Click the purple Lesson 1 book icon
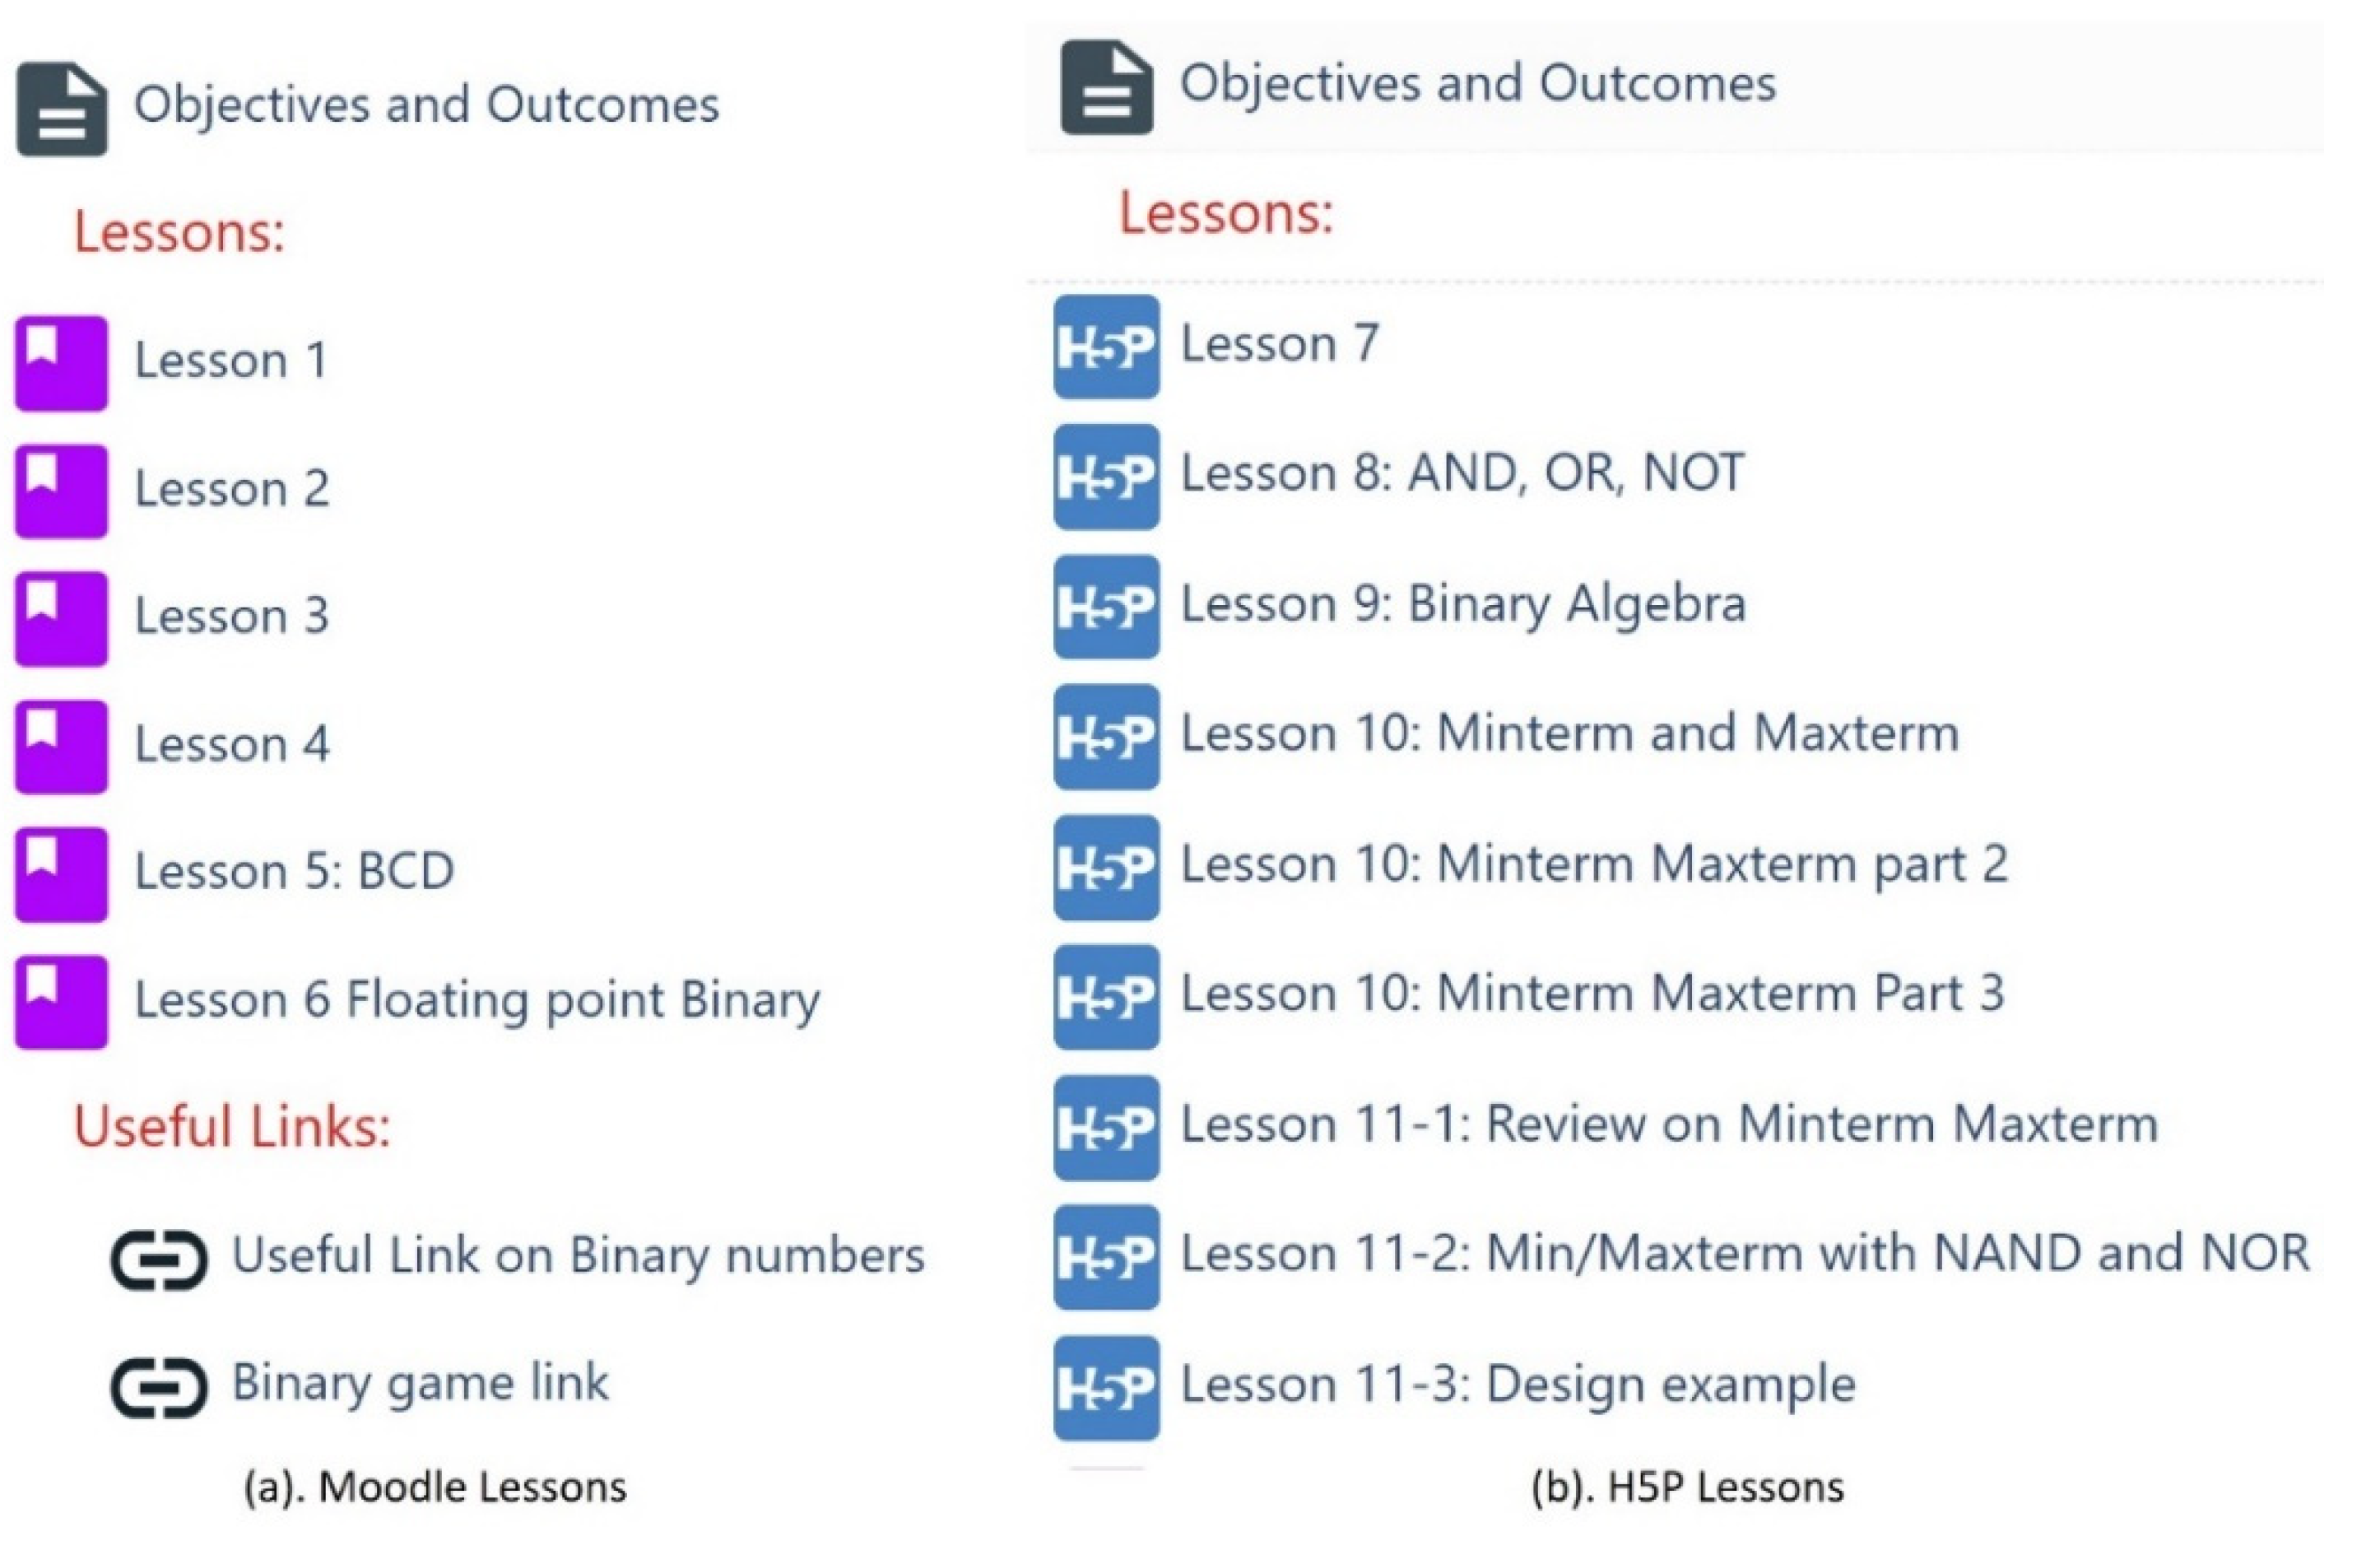 click(x=61, y=363)
